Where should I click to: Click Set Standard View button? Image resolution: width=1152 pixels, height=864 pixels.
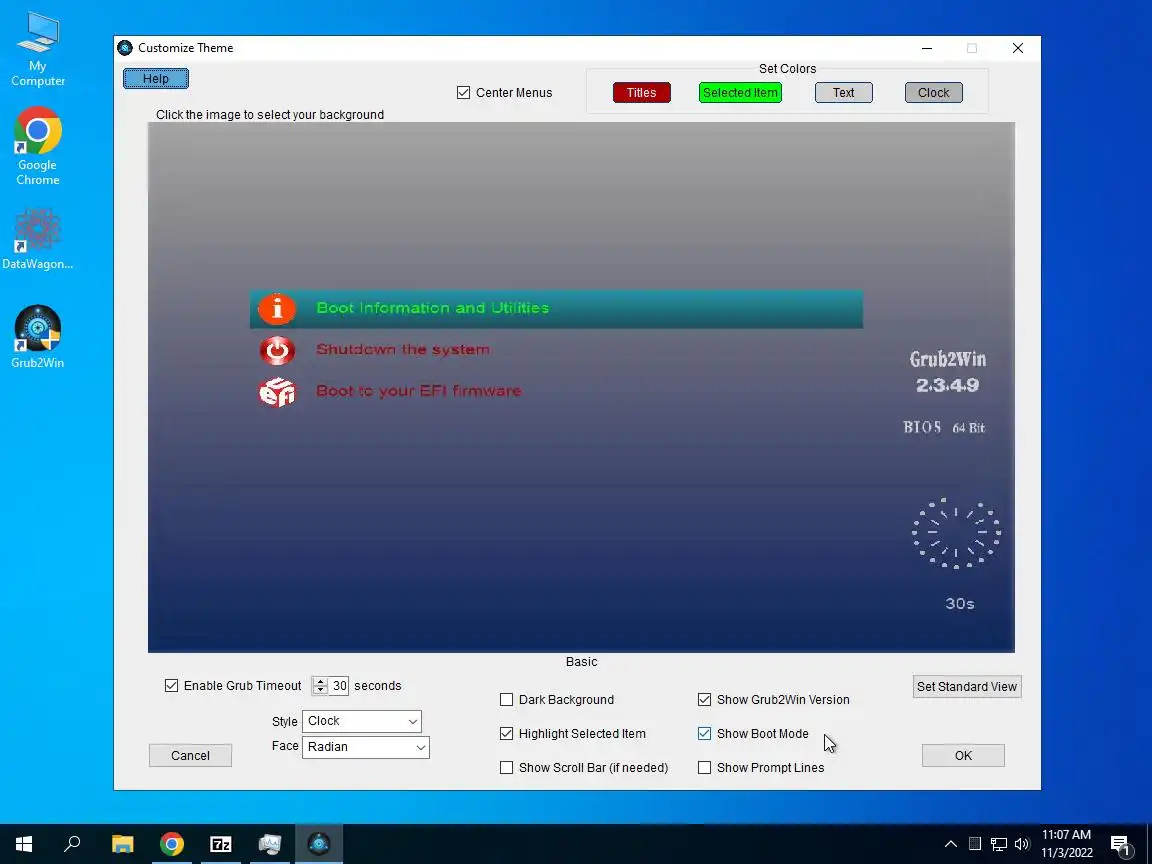967,687
